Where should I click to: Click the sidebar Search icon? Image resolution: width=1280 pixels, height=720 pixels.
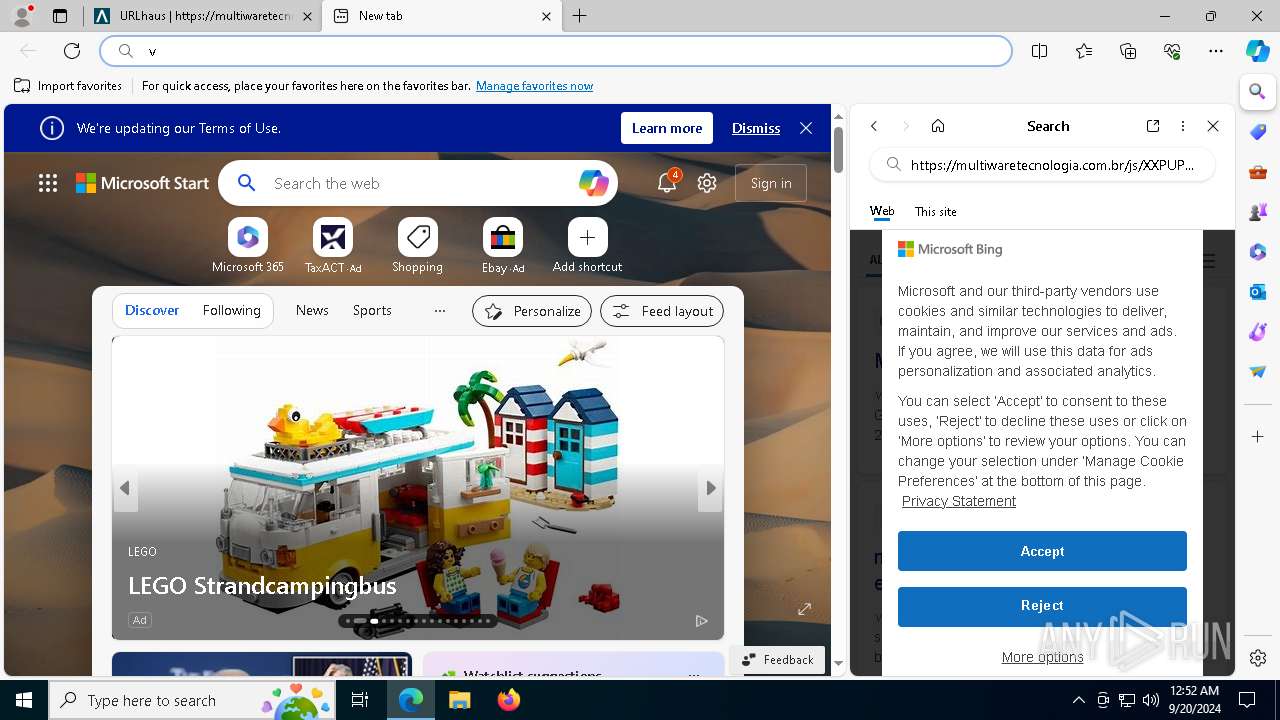(x=1258, y=92)
